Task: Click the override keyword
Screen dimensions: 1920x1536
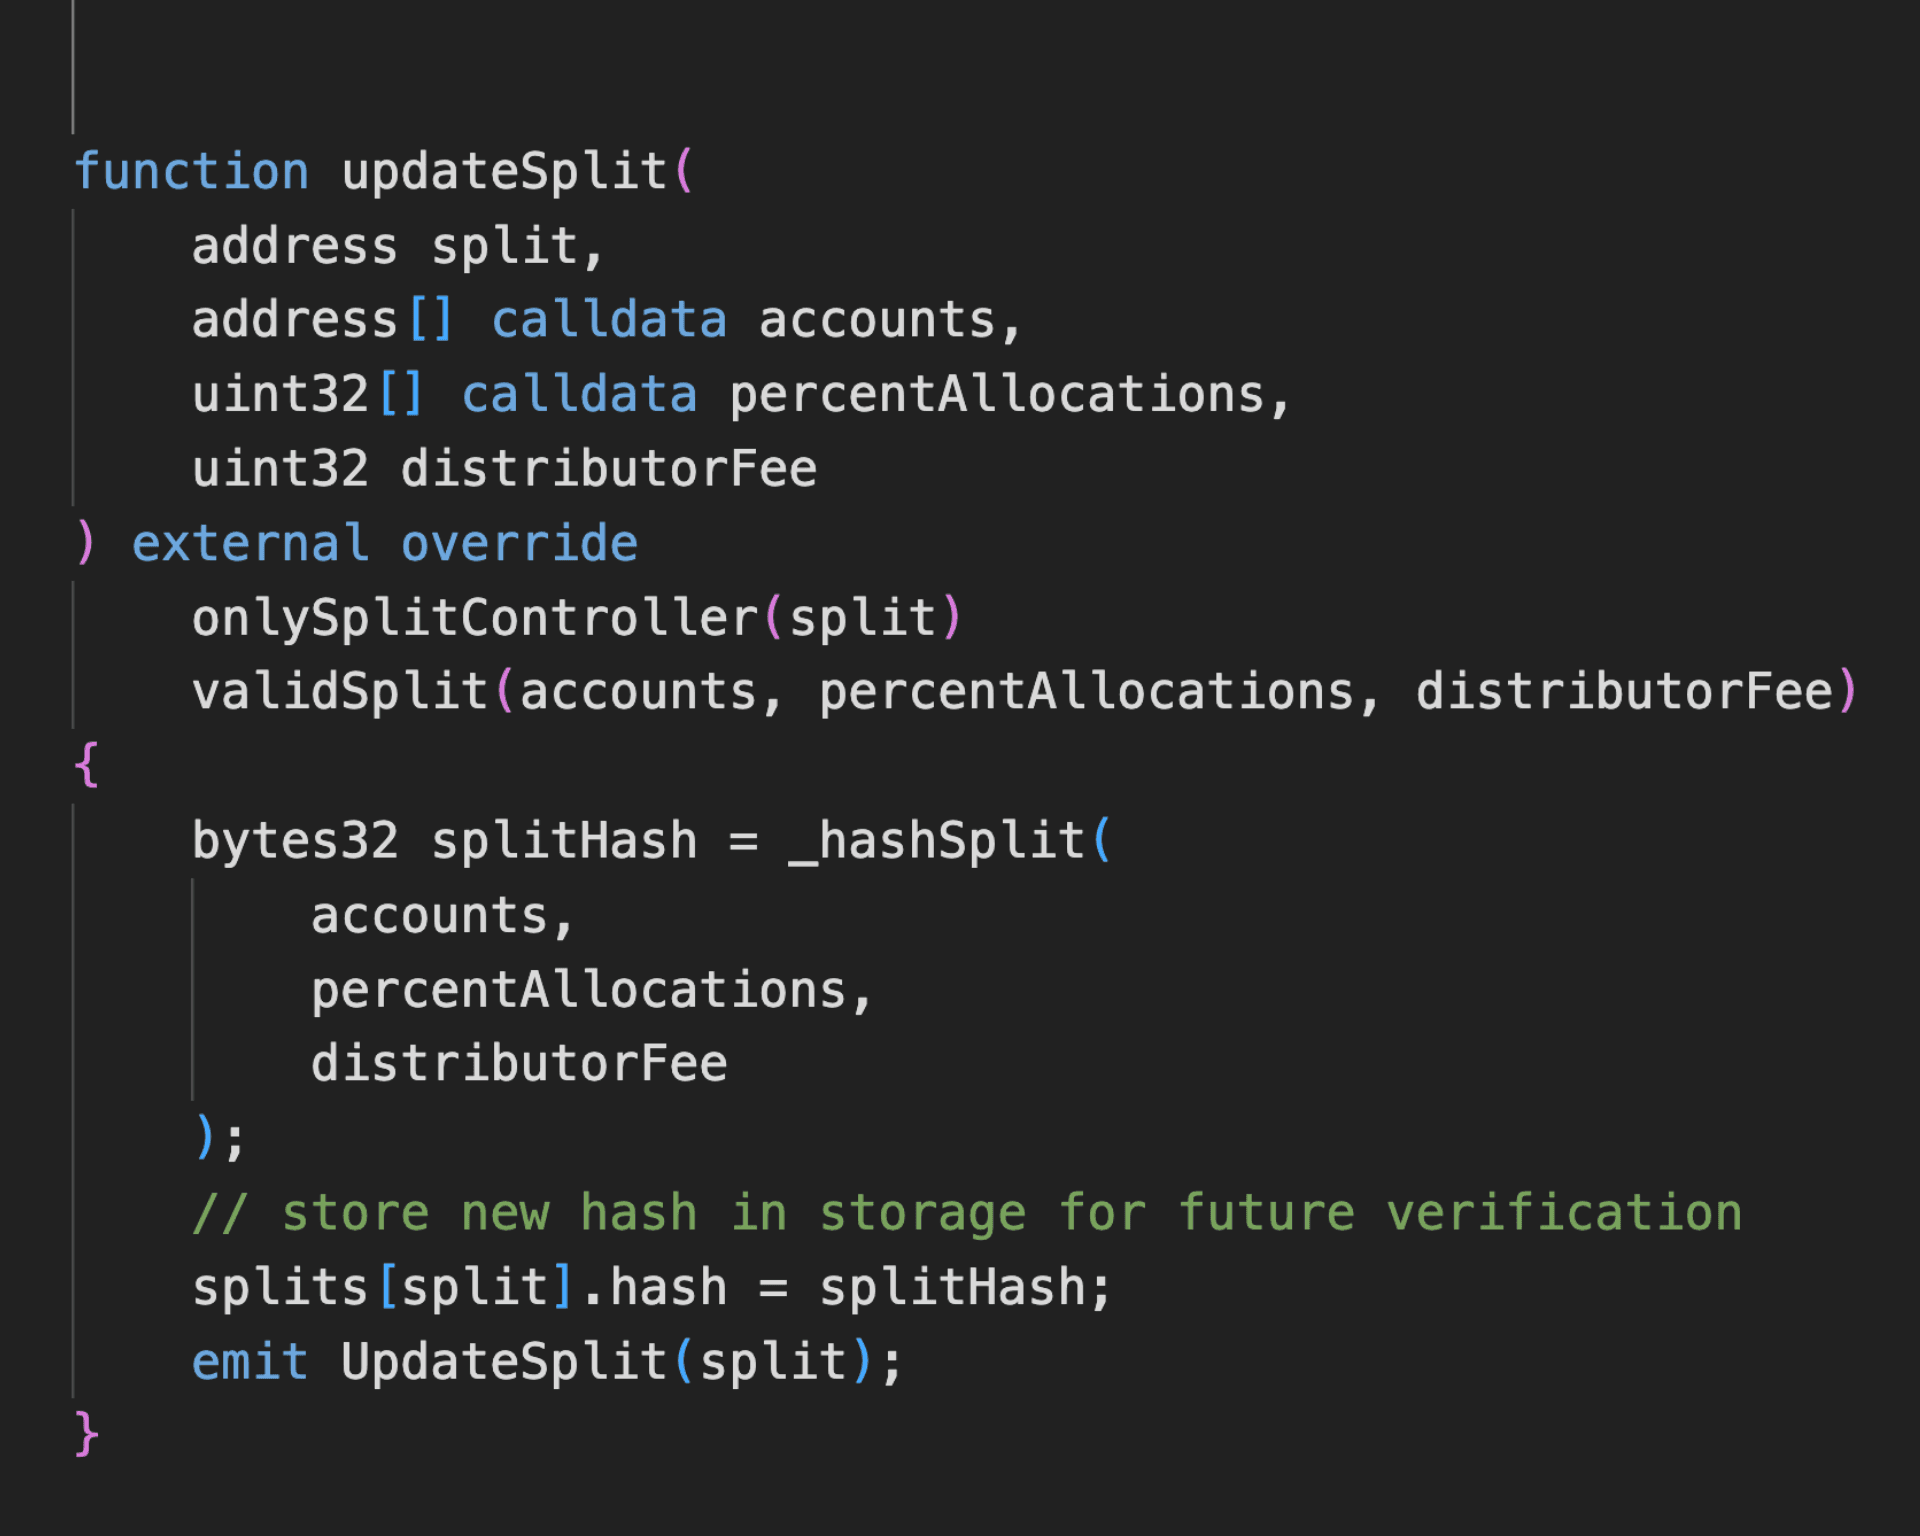Action: (x=519, y=544)
